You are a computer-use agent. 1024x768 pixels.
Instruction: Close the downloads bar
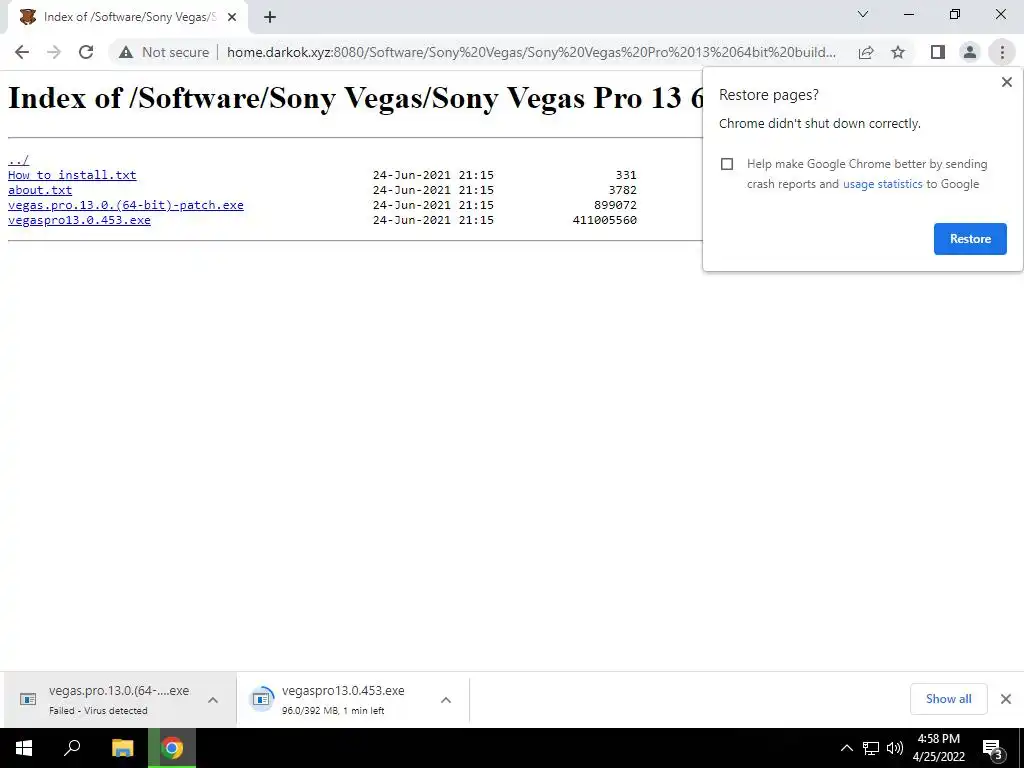[1006, 699]
